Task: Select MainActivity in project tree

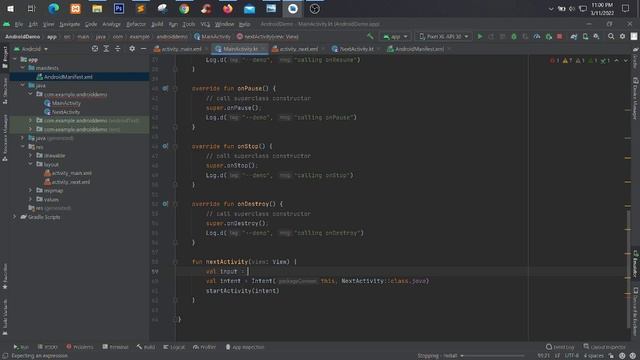Action: coord(66,103)
